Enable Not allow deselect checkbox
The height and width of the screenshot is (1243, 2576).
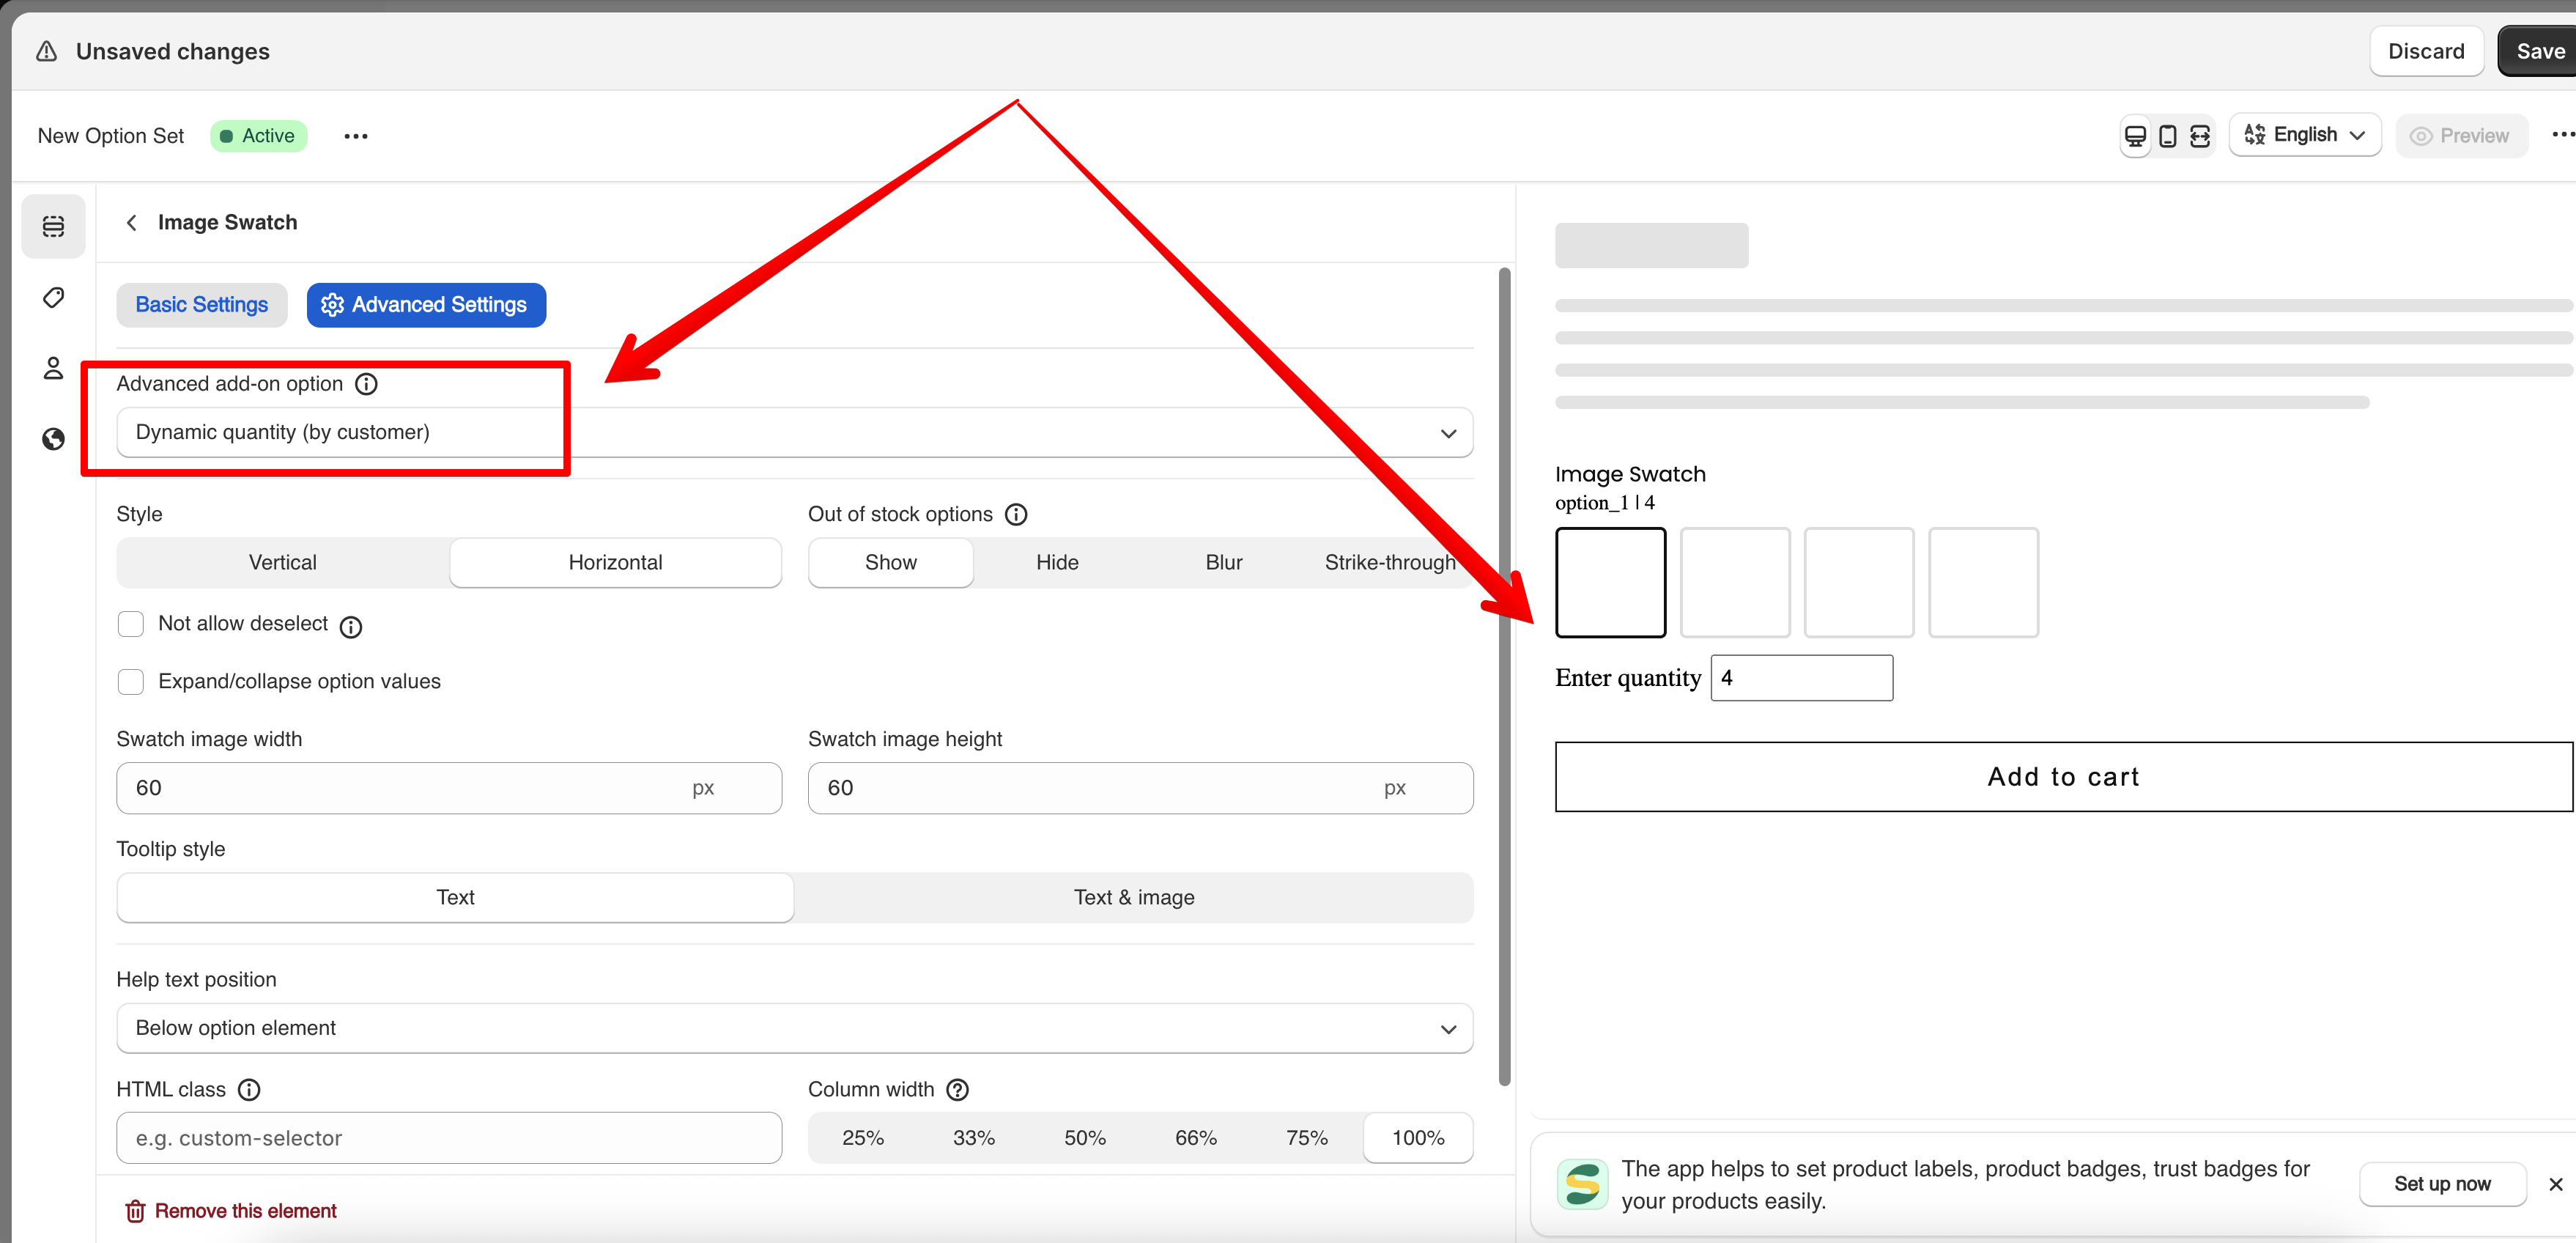pyautogui.click(x=131, y=624)
